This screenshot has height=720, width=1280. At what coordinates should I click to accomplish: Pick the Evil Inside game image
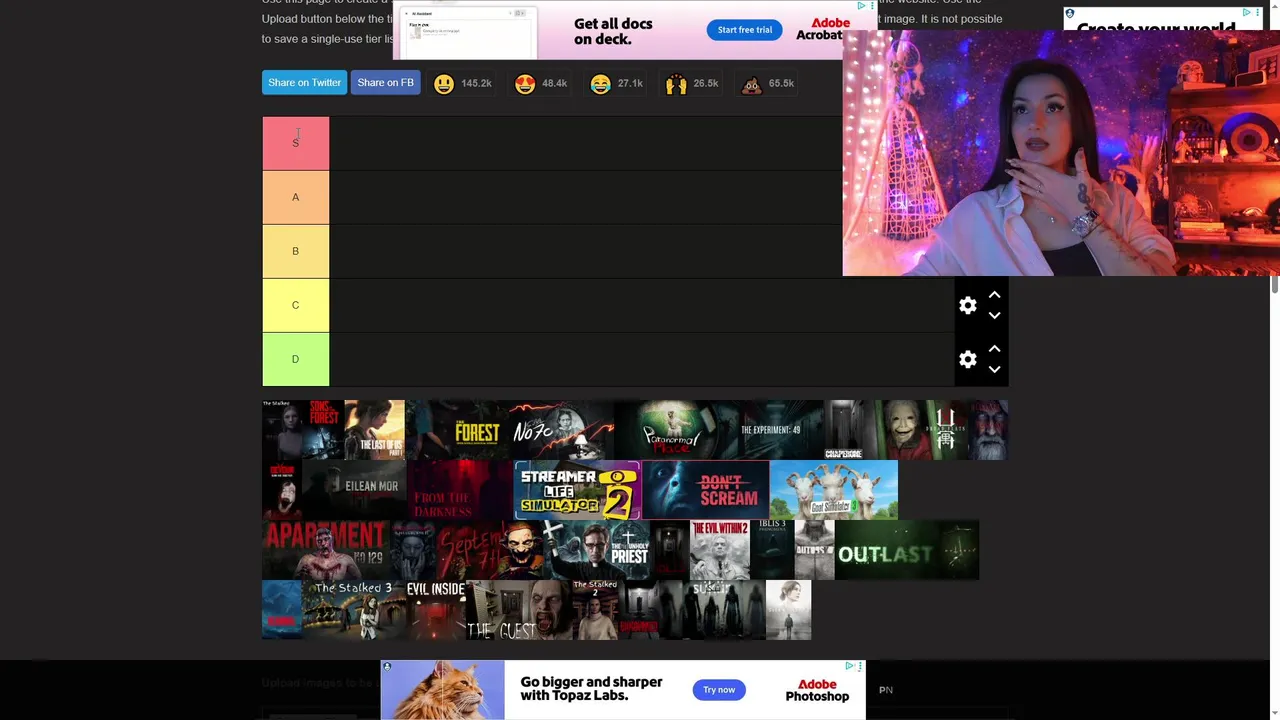coord(435,610)
